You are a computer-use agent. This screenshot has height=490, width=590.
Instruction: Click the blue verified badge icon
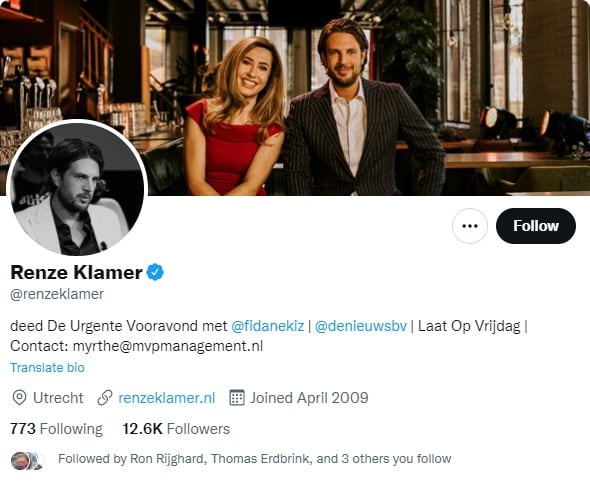pos(155,272)
